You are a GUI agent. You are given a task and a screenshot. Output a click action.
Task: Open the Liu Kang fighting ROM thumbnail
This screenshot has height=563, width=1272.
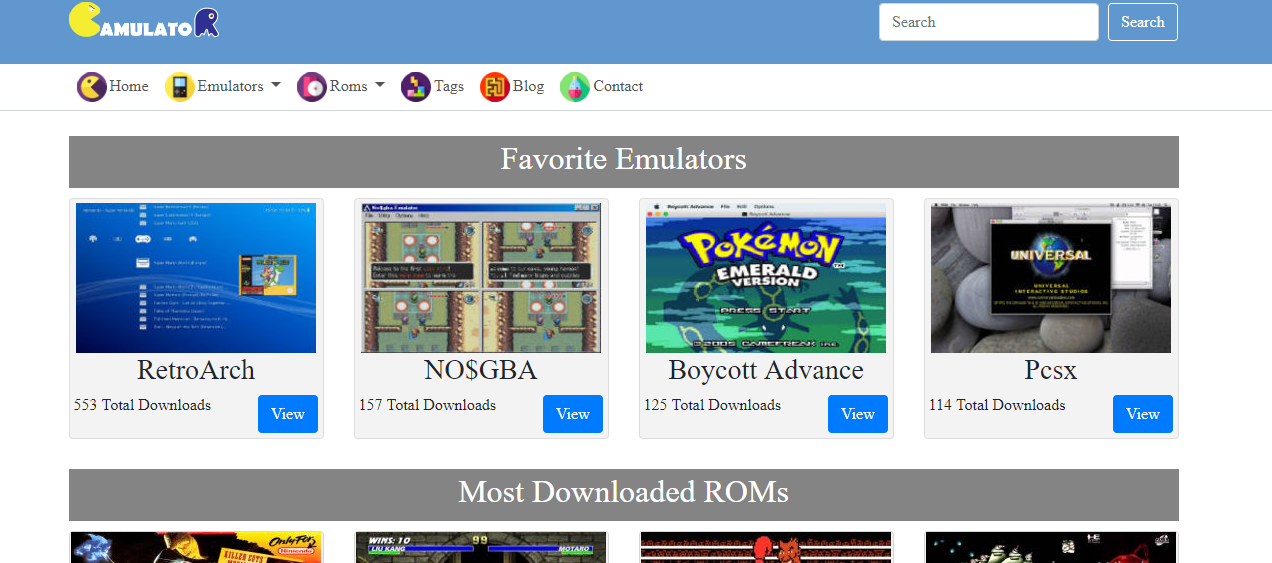[481, 548]
